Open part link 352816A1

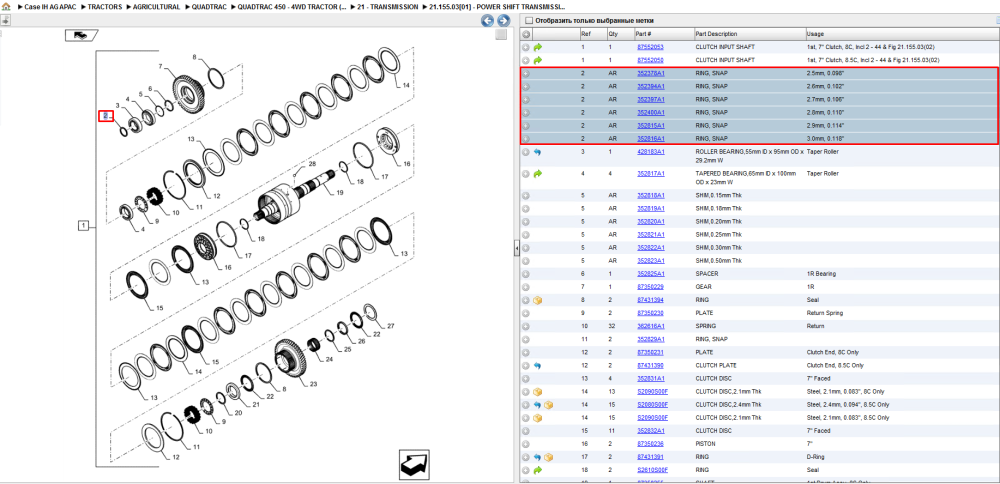tap(651, 138)
